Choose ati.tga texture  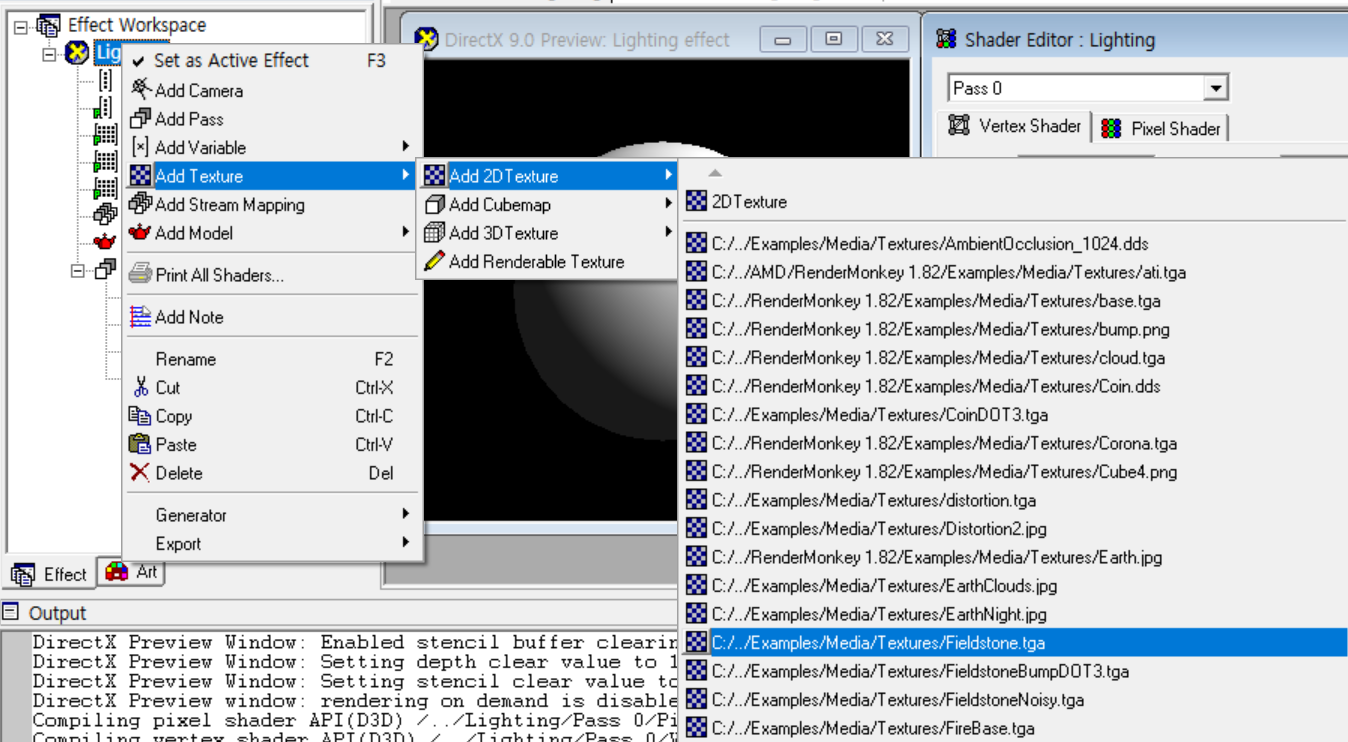1014,272
